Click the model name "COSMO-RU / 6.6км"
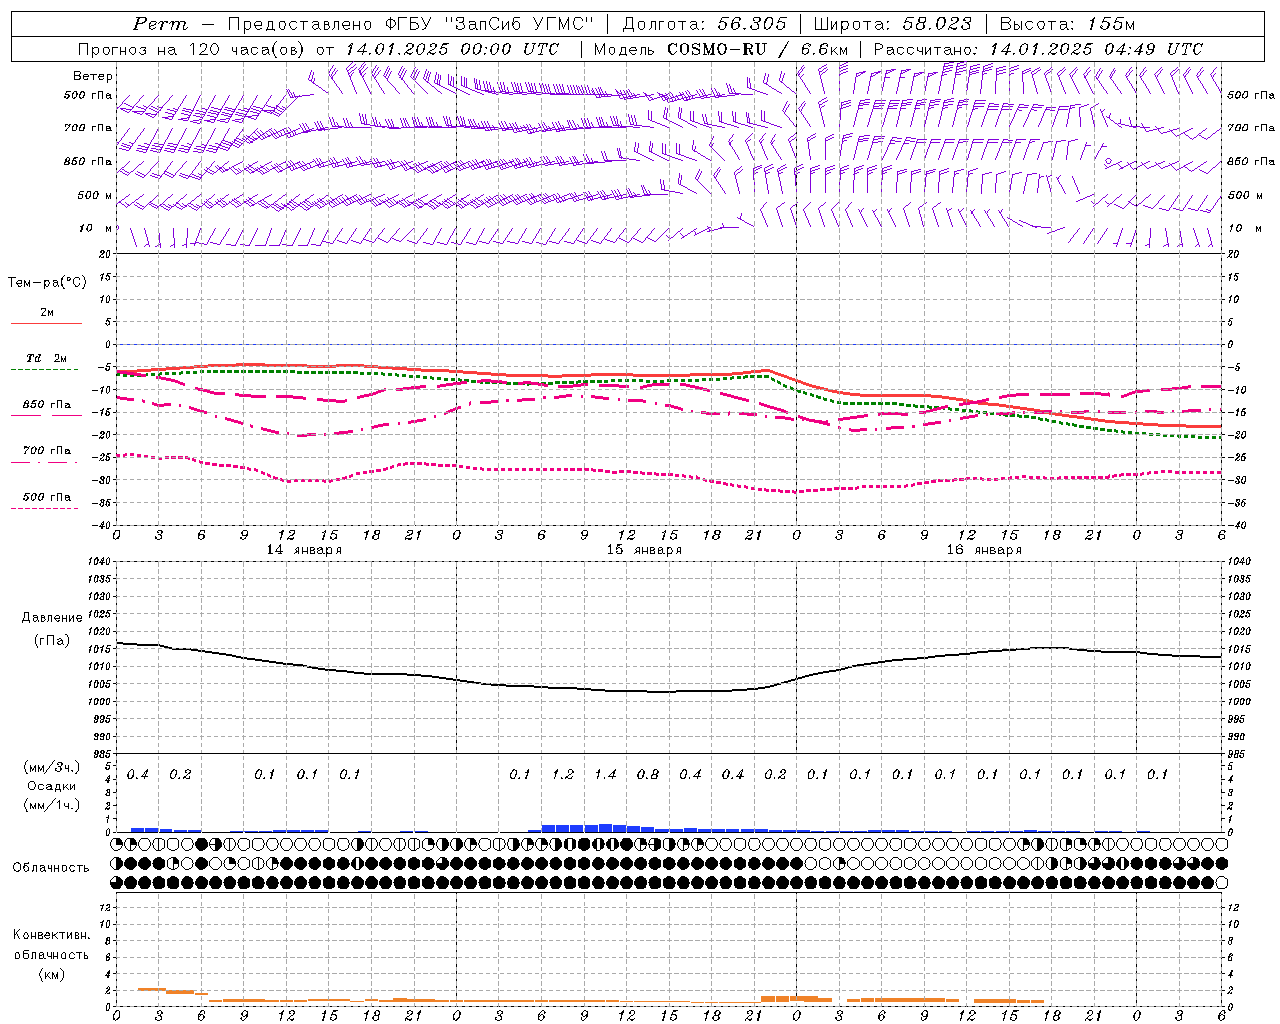1280x1024 pixels. pyautogui.click(x=759, y=49)
